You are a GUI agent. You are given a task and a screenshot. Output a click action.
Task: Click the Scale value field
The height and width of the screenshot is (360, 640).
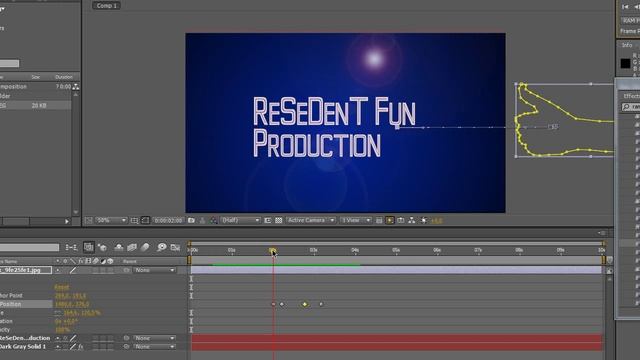pos(82,313)
